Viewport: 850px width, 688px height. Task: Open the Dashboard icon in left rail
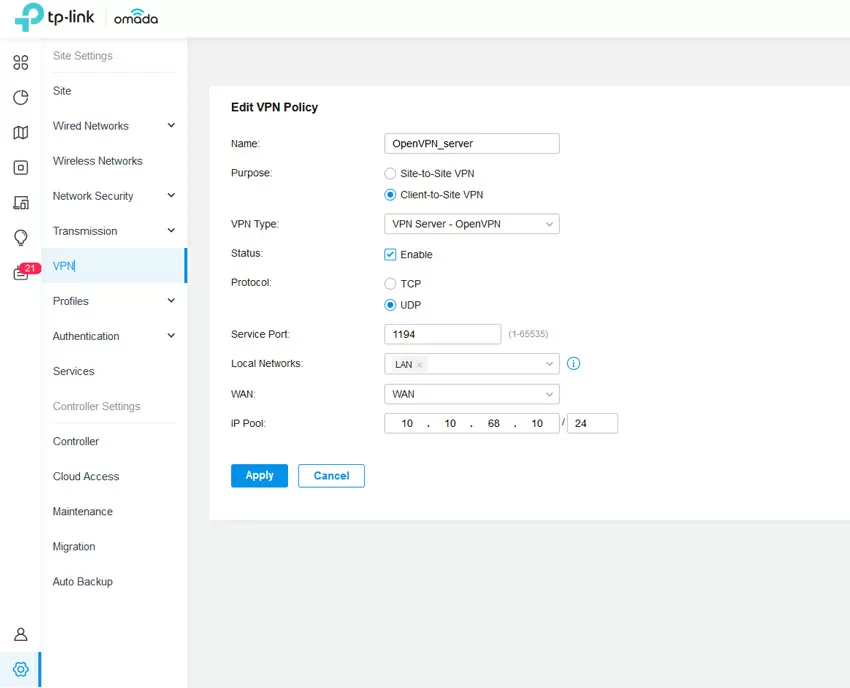pos(20,63)
